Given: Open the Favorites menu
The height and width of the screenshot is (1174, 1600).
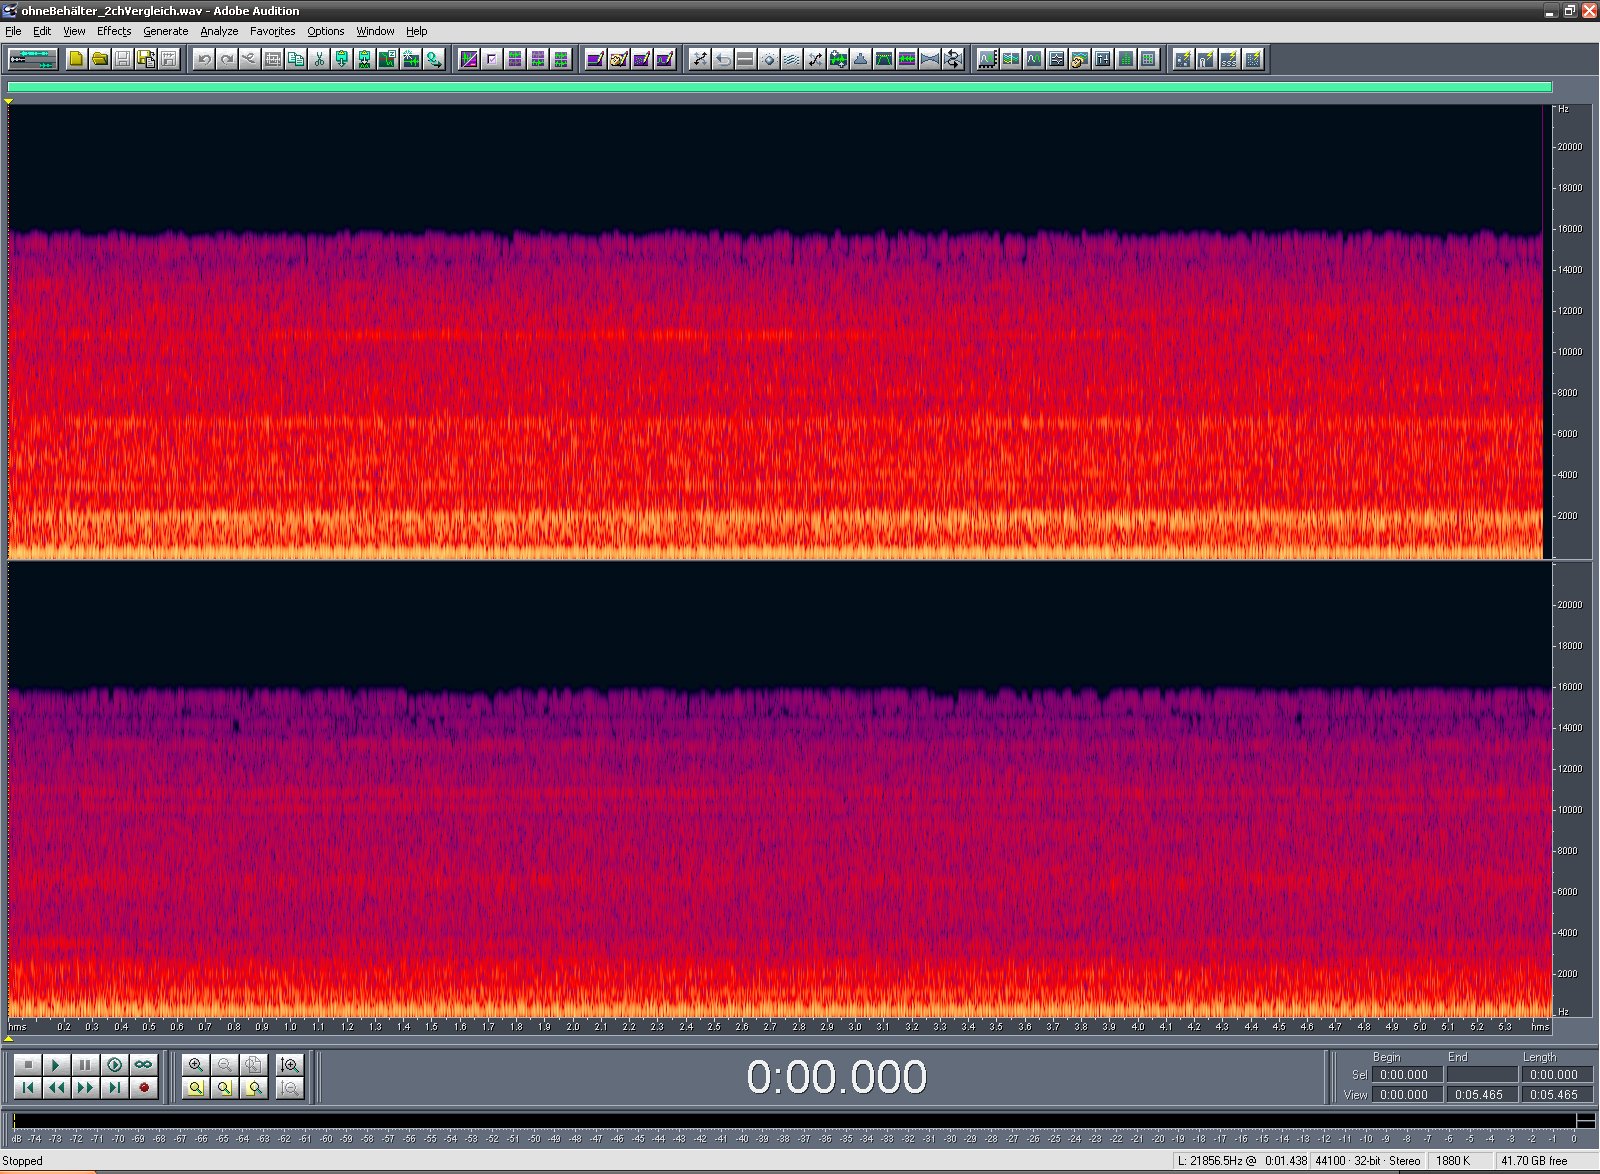Looking at the screenshot, I should (272, 31).
